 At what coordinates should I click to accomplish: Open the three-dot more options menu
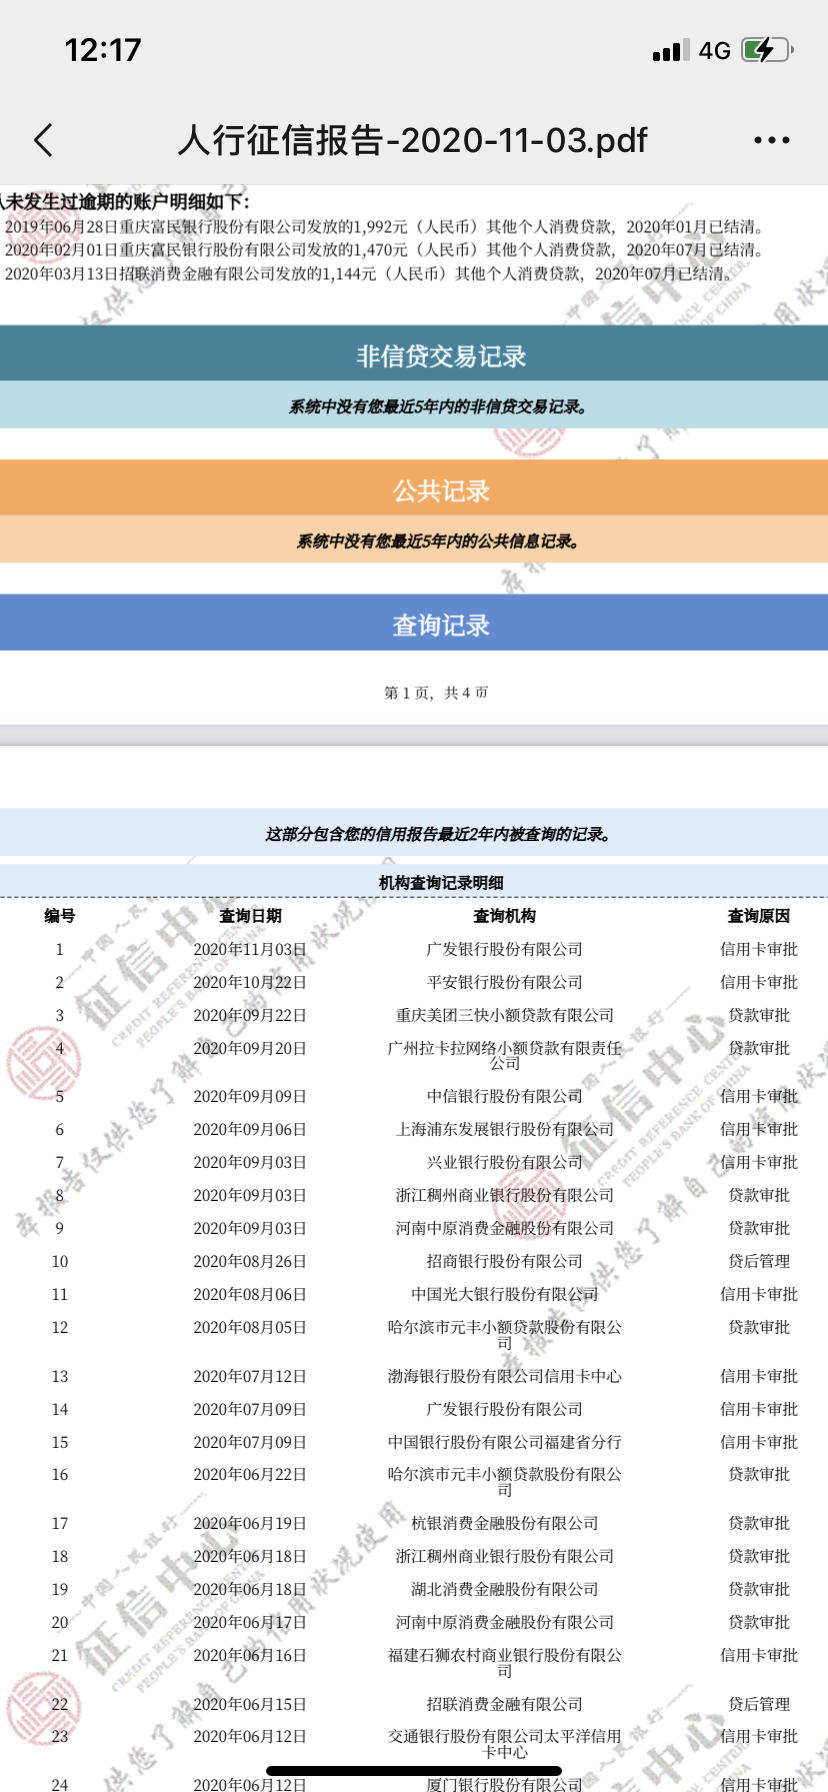tap(772, 141)
